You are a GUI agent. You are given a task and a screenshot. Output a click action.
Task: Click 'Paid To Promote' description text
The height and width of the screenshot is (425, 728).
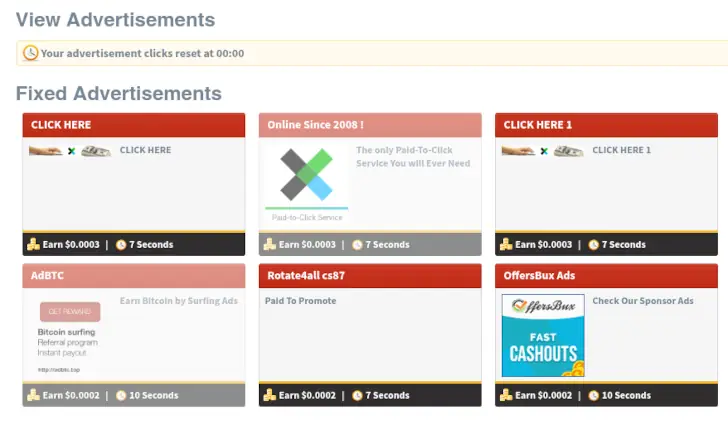coord(301,301)
